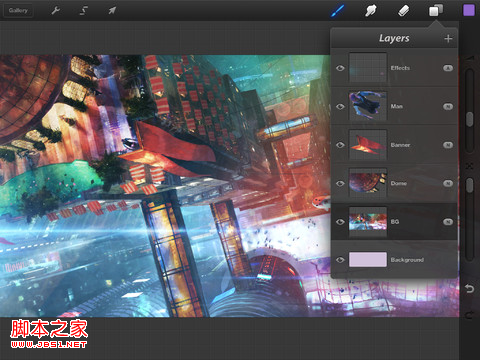Open the Actions wrench menu
Screen dimensions: 480x360
(x=55, y=10)
